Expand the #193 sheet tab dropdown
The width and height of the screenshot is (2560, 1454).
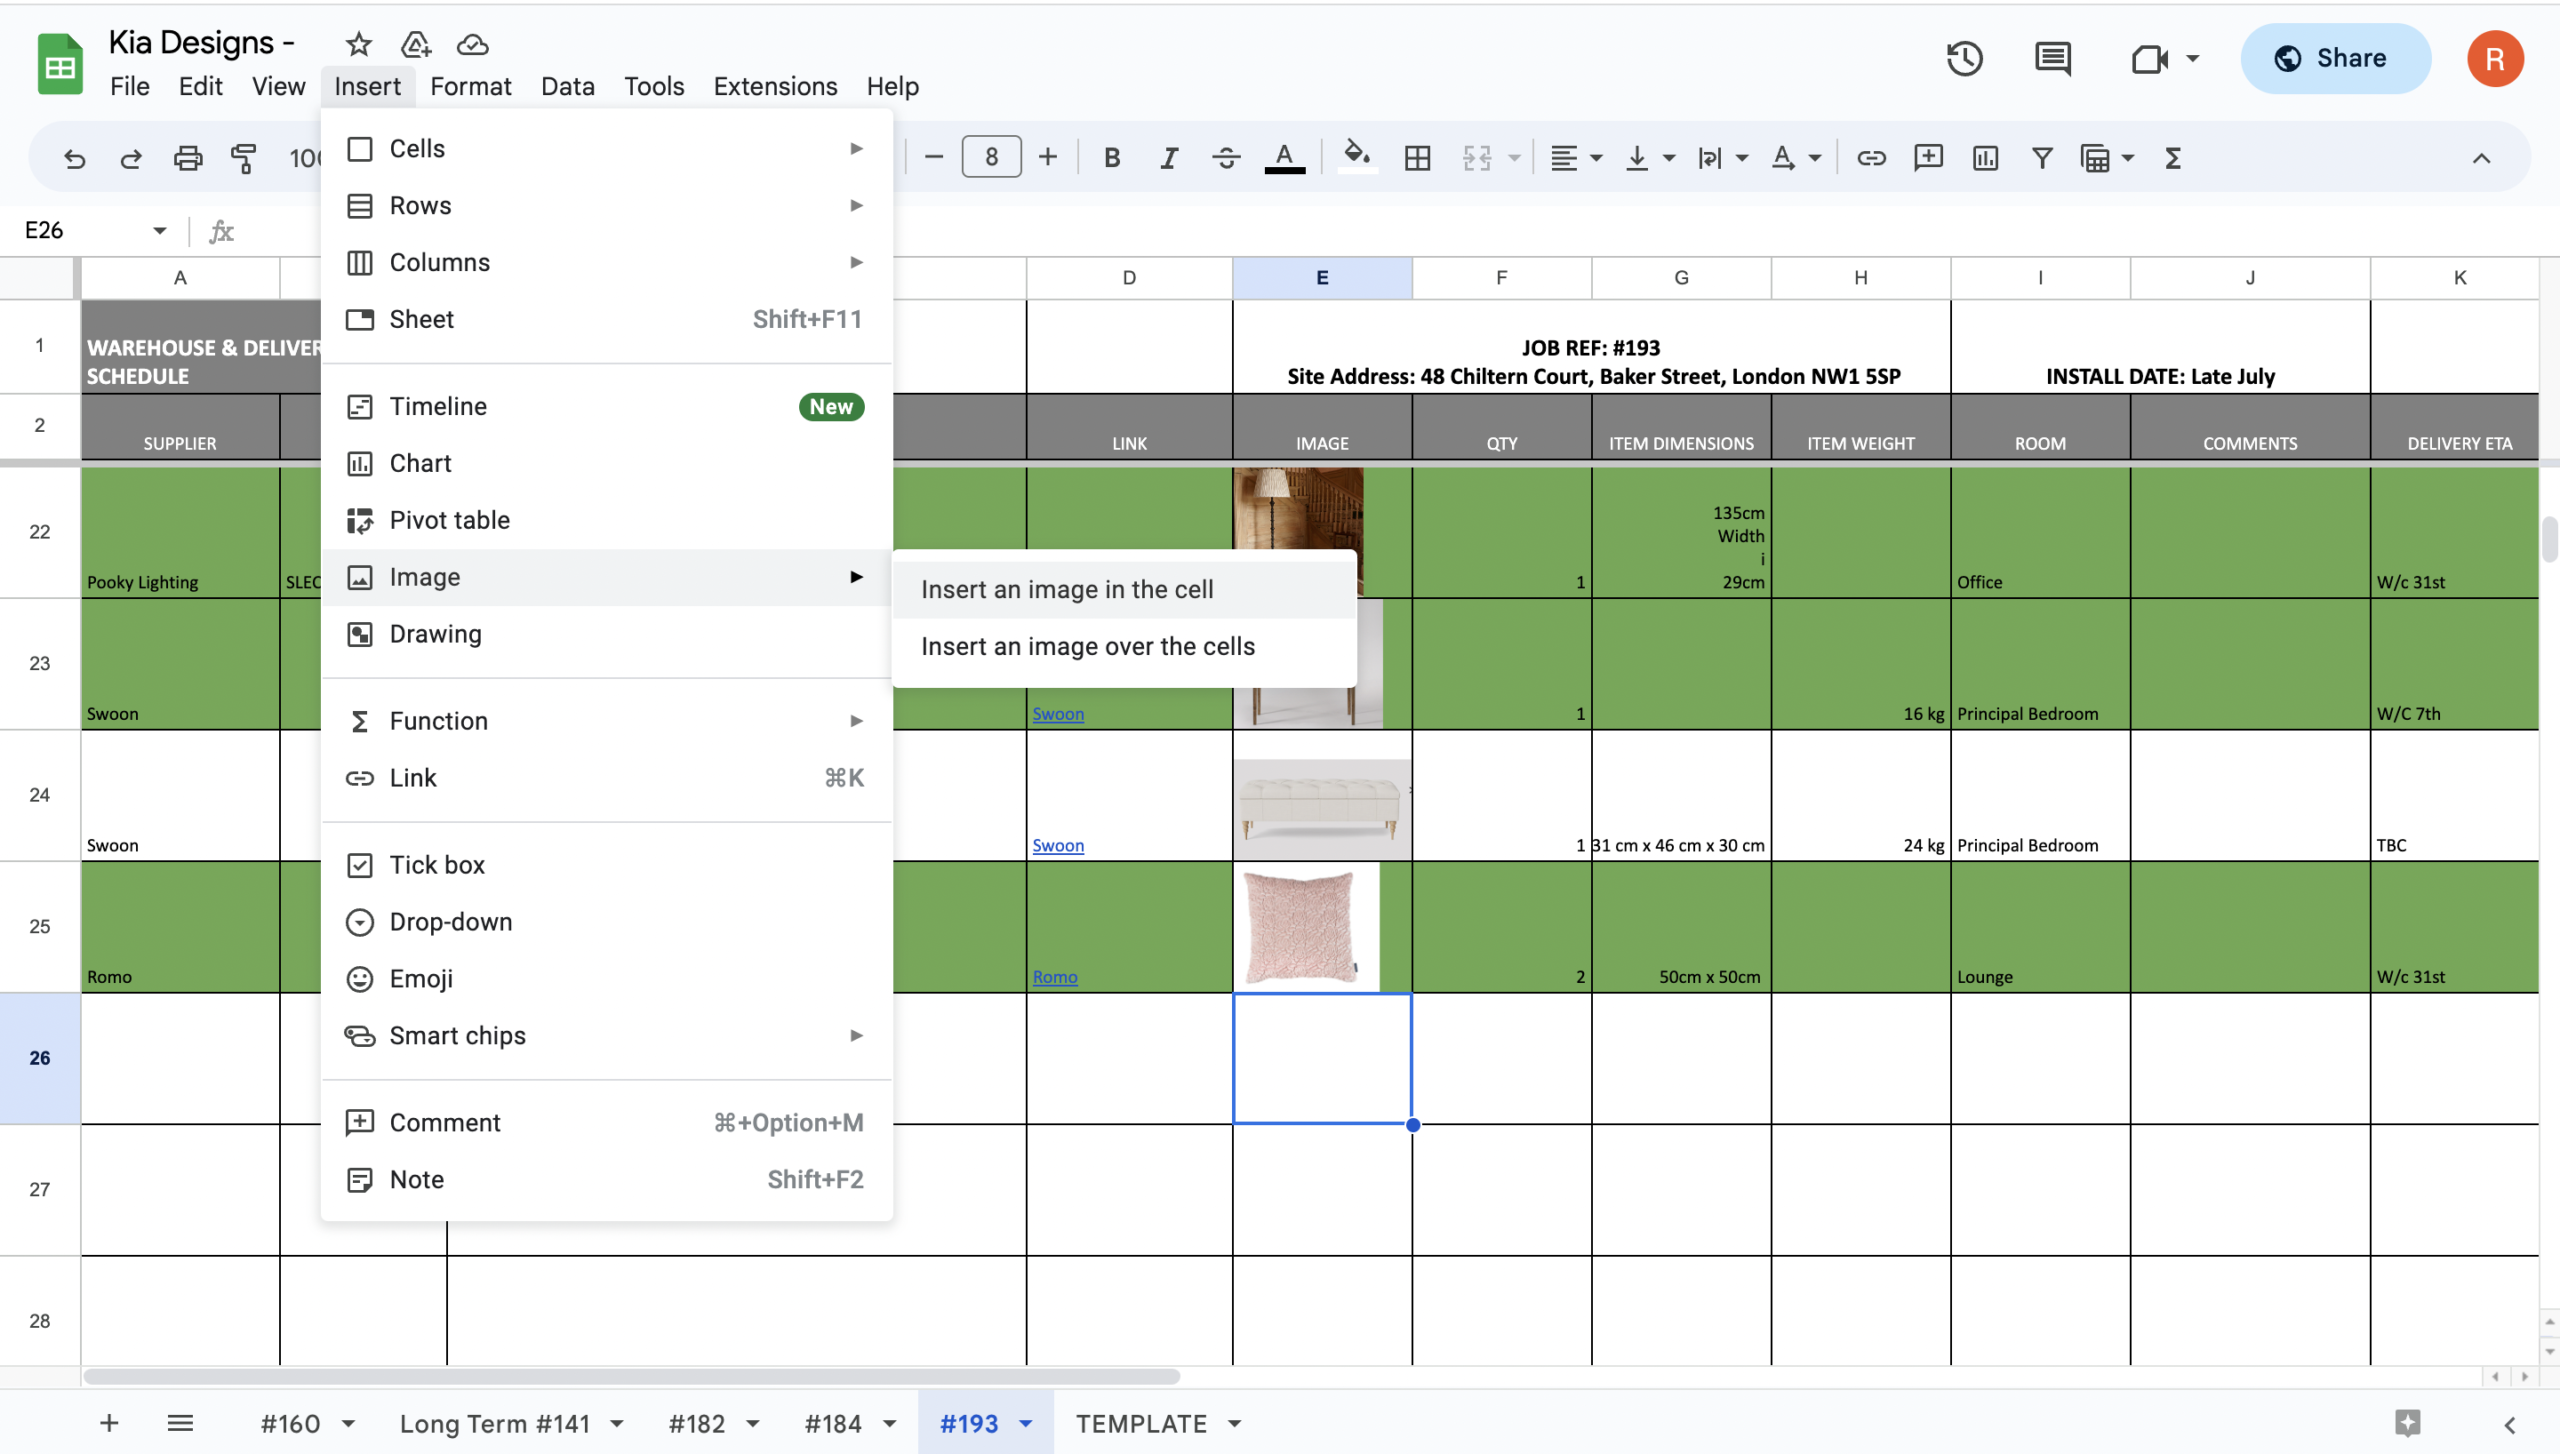pyautogui.click(x=1026, y=1423)
